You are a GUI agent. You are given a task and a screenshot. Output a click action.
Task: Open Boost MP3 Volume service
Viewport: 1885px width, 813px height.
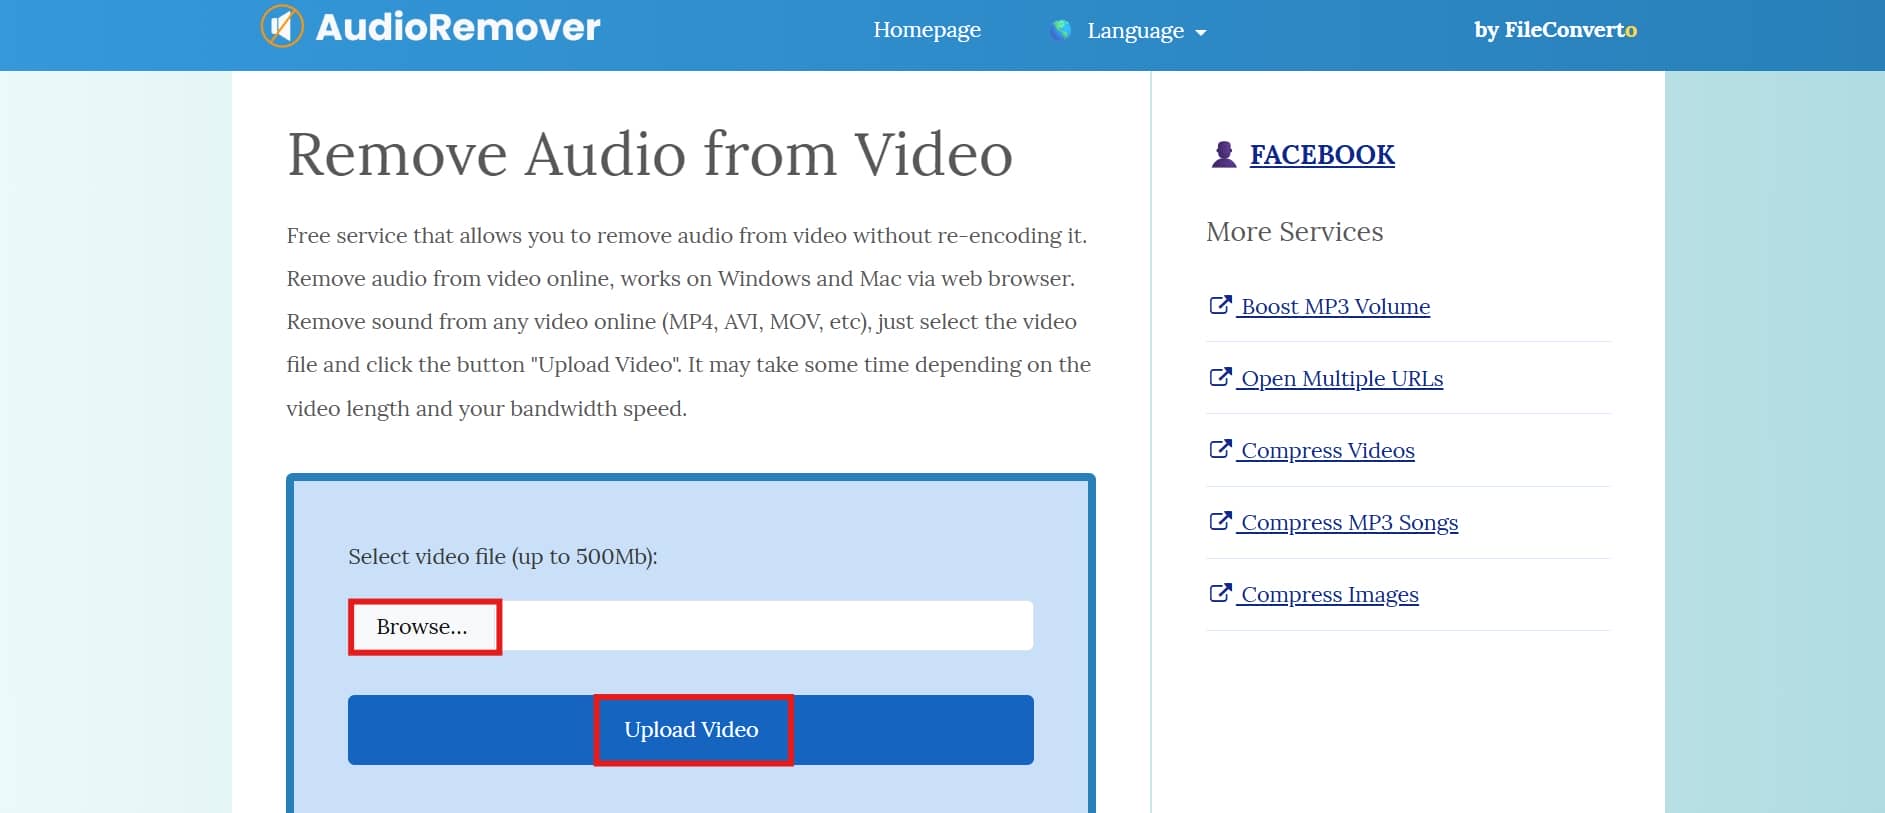[1335, 307]
